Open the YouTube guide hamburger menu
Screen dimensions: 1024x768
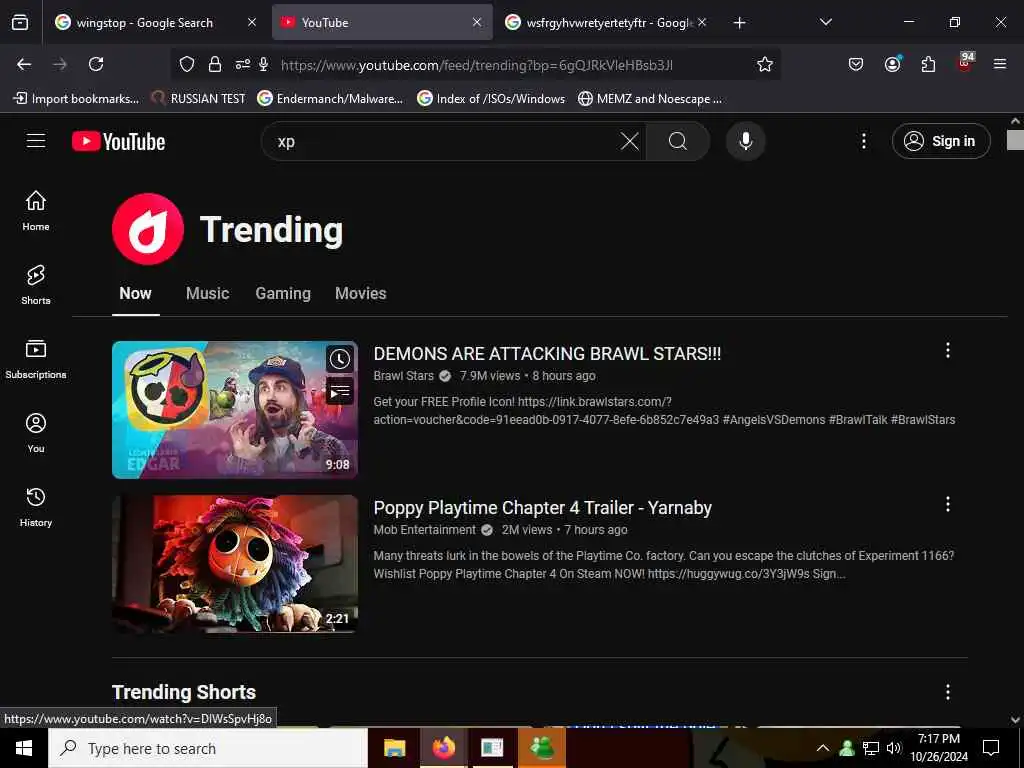pos(36,140)
